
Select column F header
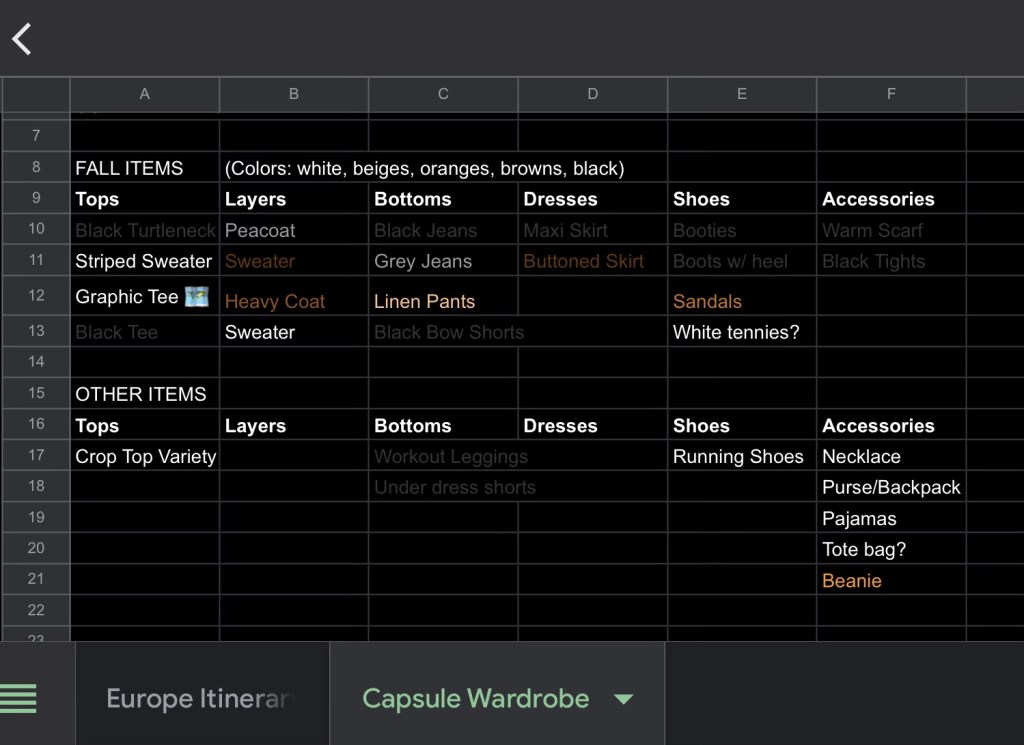pos(890,94)
